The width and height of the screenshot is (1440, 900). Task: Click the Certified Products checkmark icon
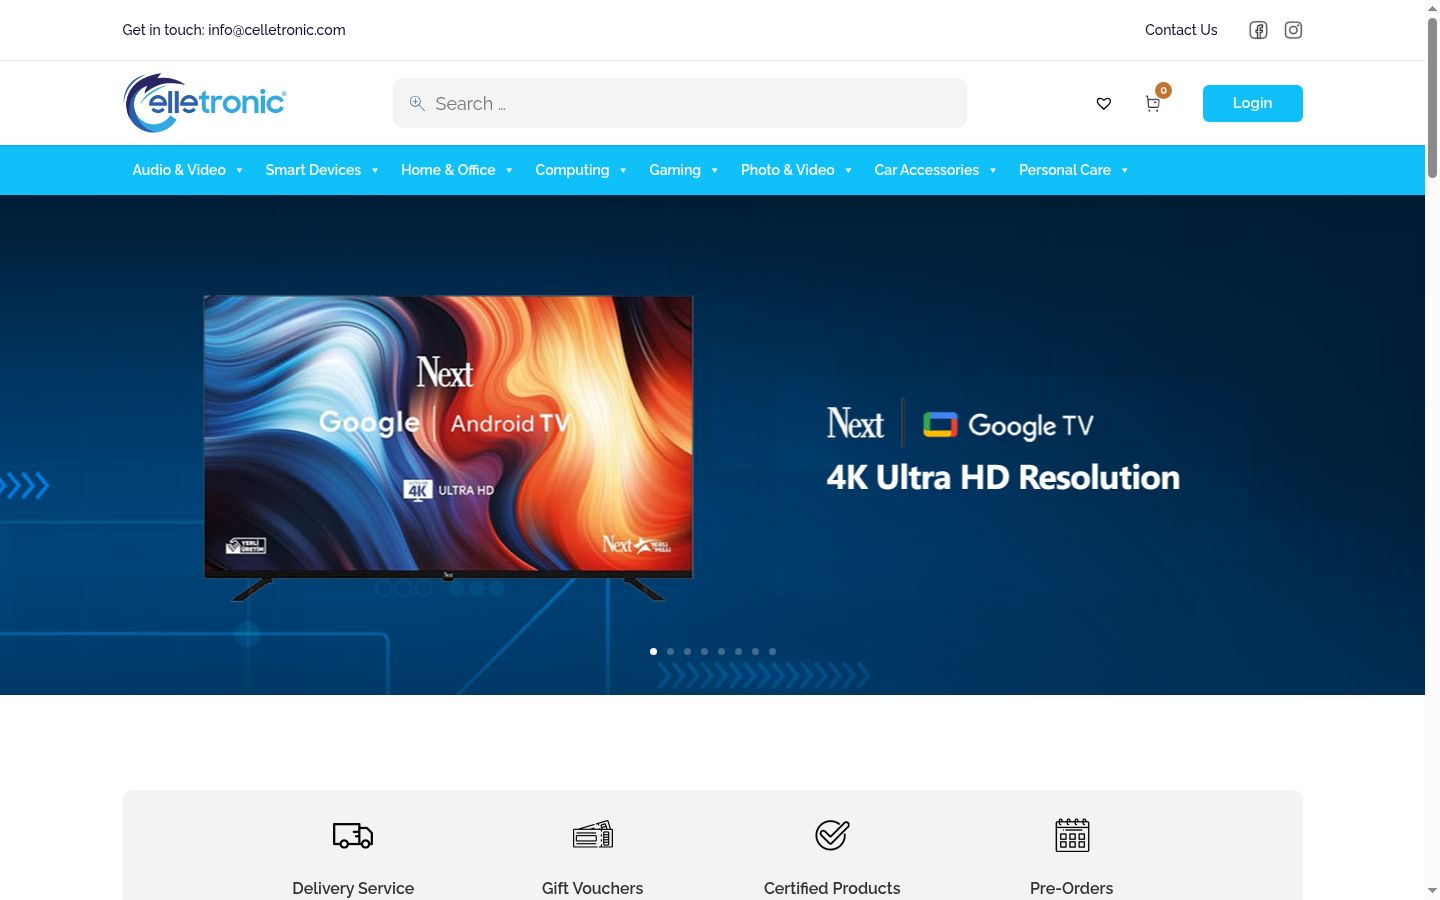point(832,835)
